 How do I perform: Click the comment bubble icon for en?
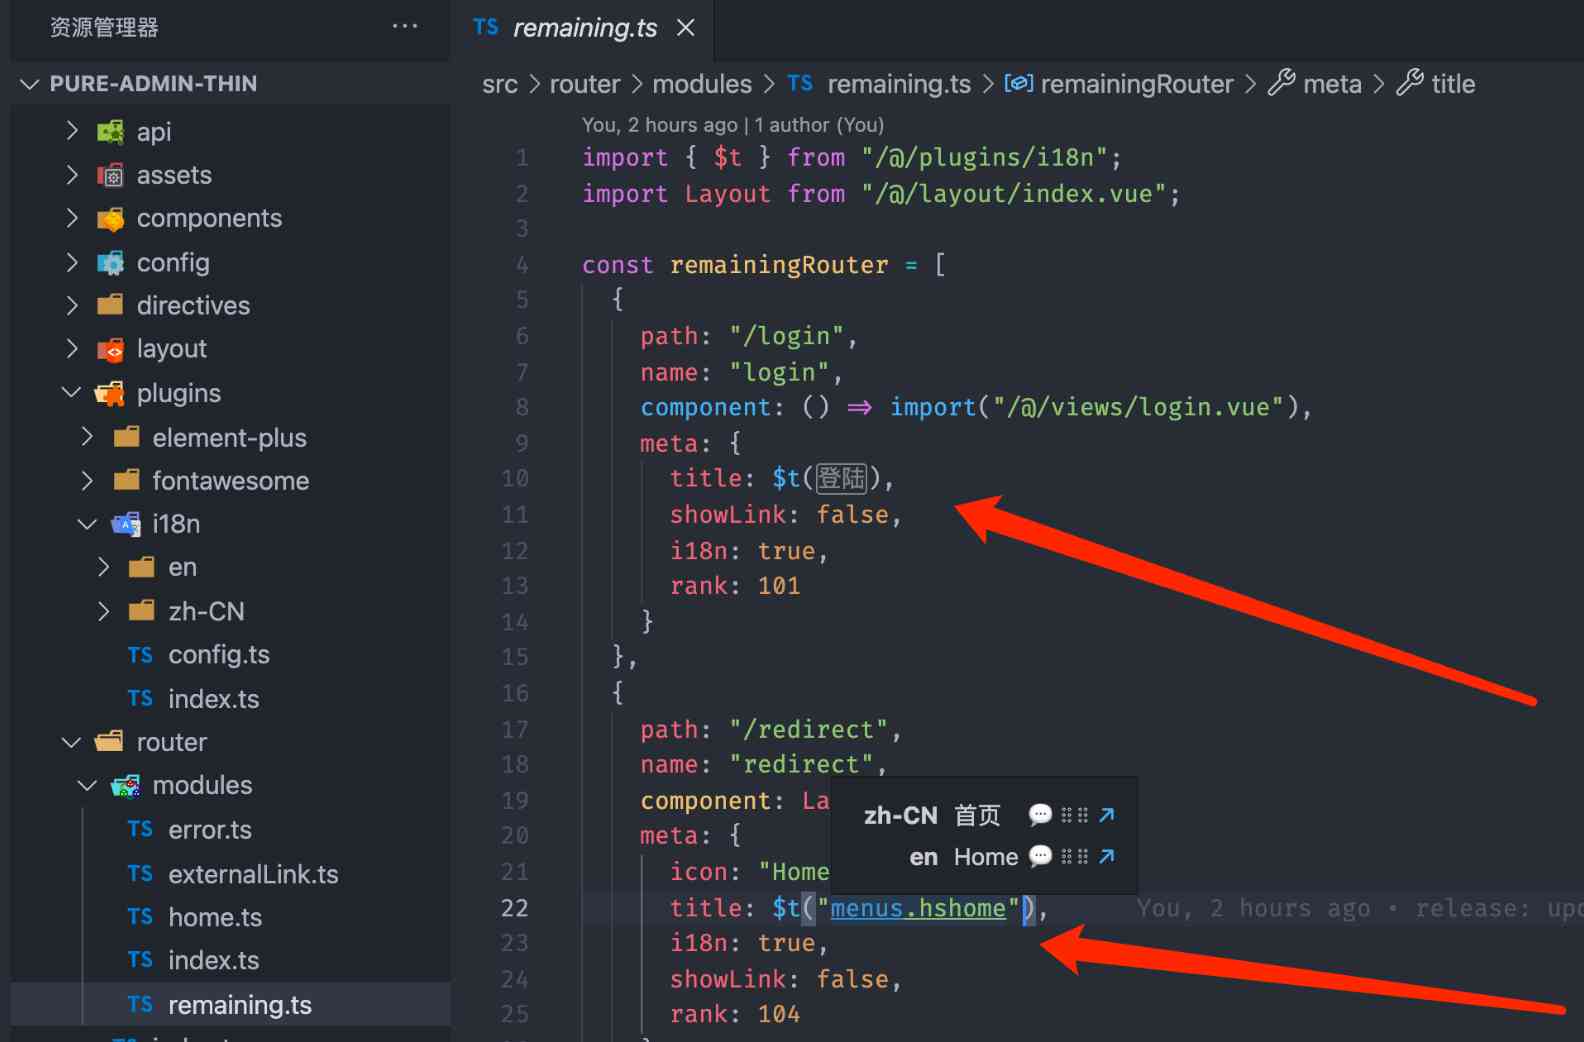pos(1040,857)
